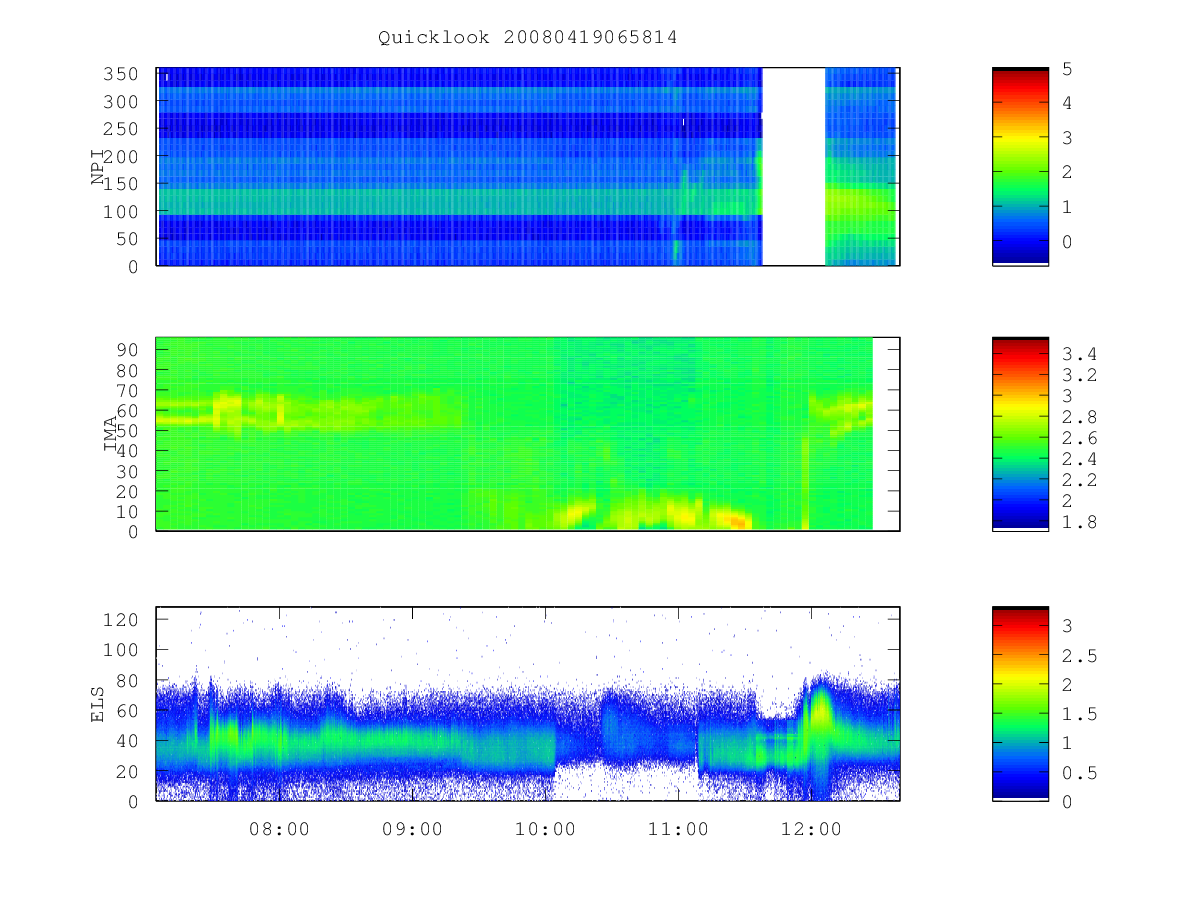This screenshot has width=1200, height=900.
Task: Click the 10:00 time tick label
Action: [x=545, y=829]
